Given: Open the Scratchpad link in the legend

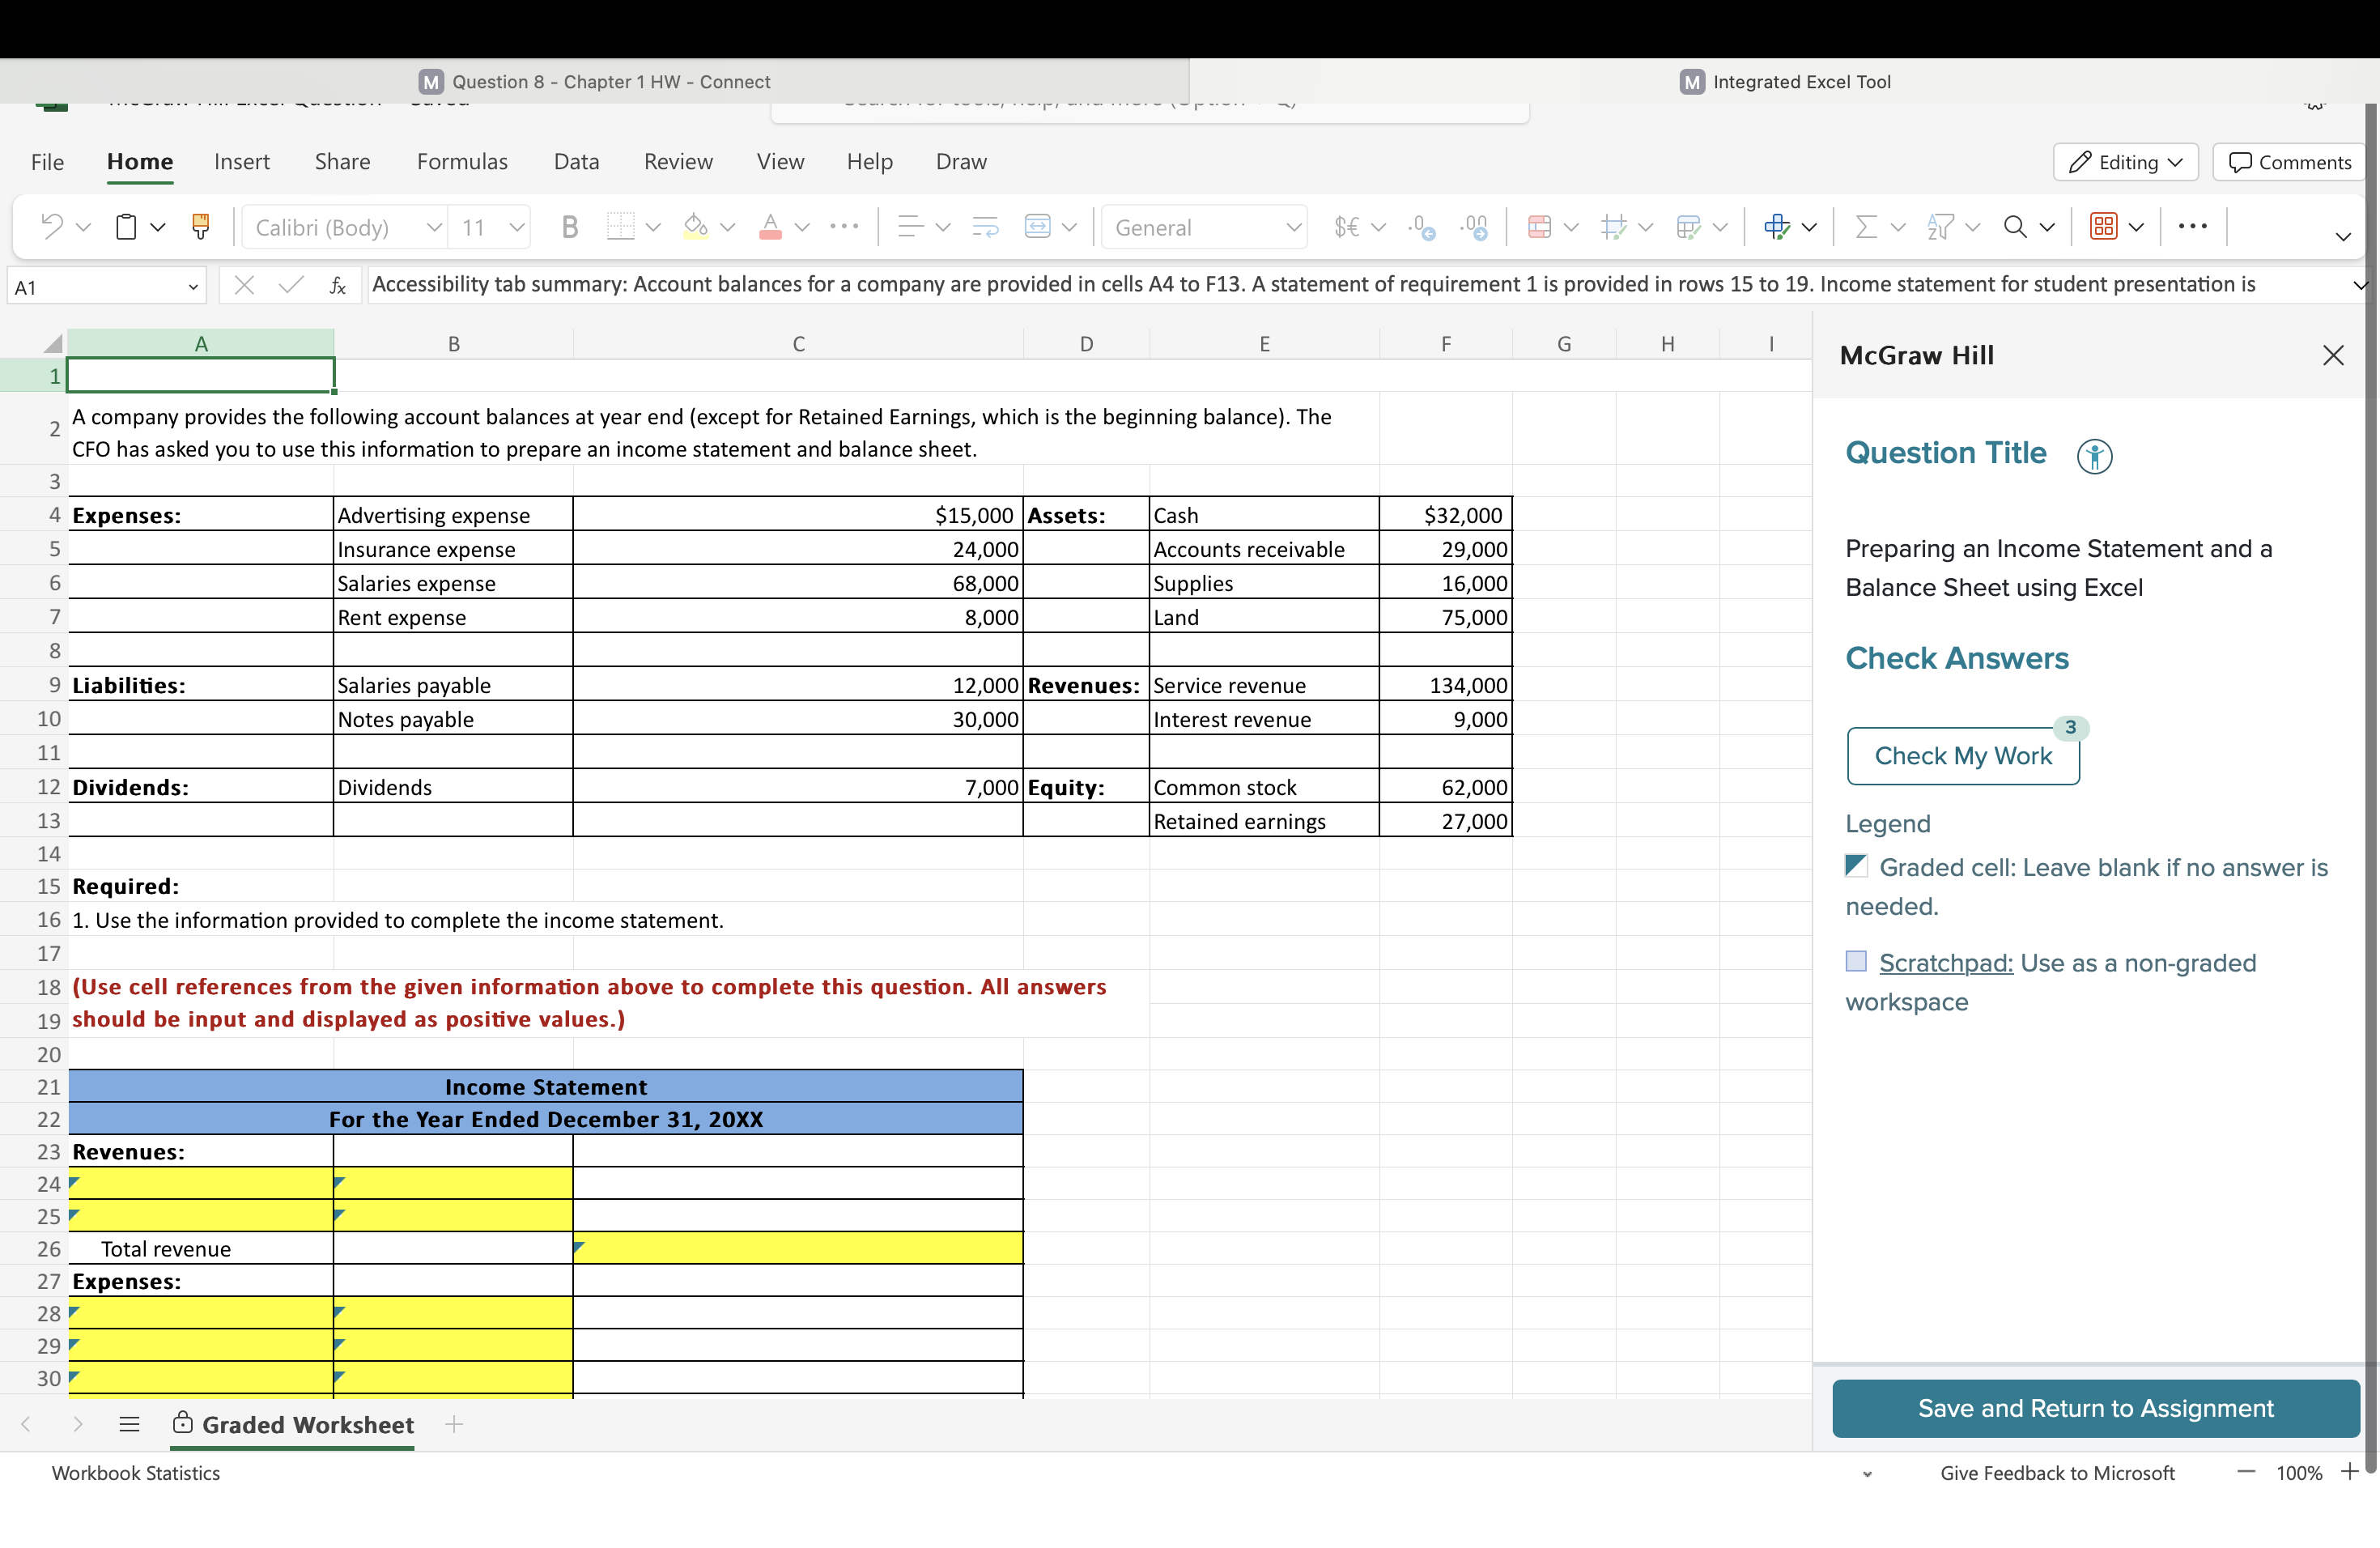Looking at the screenshot, I should (1945, 963).
